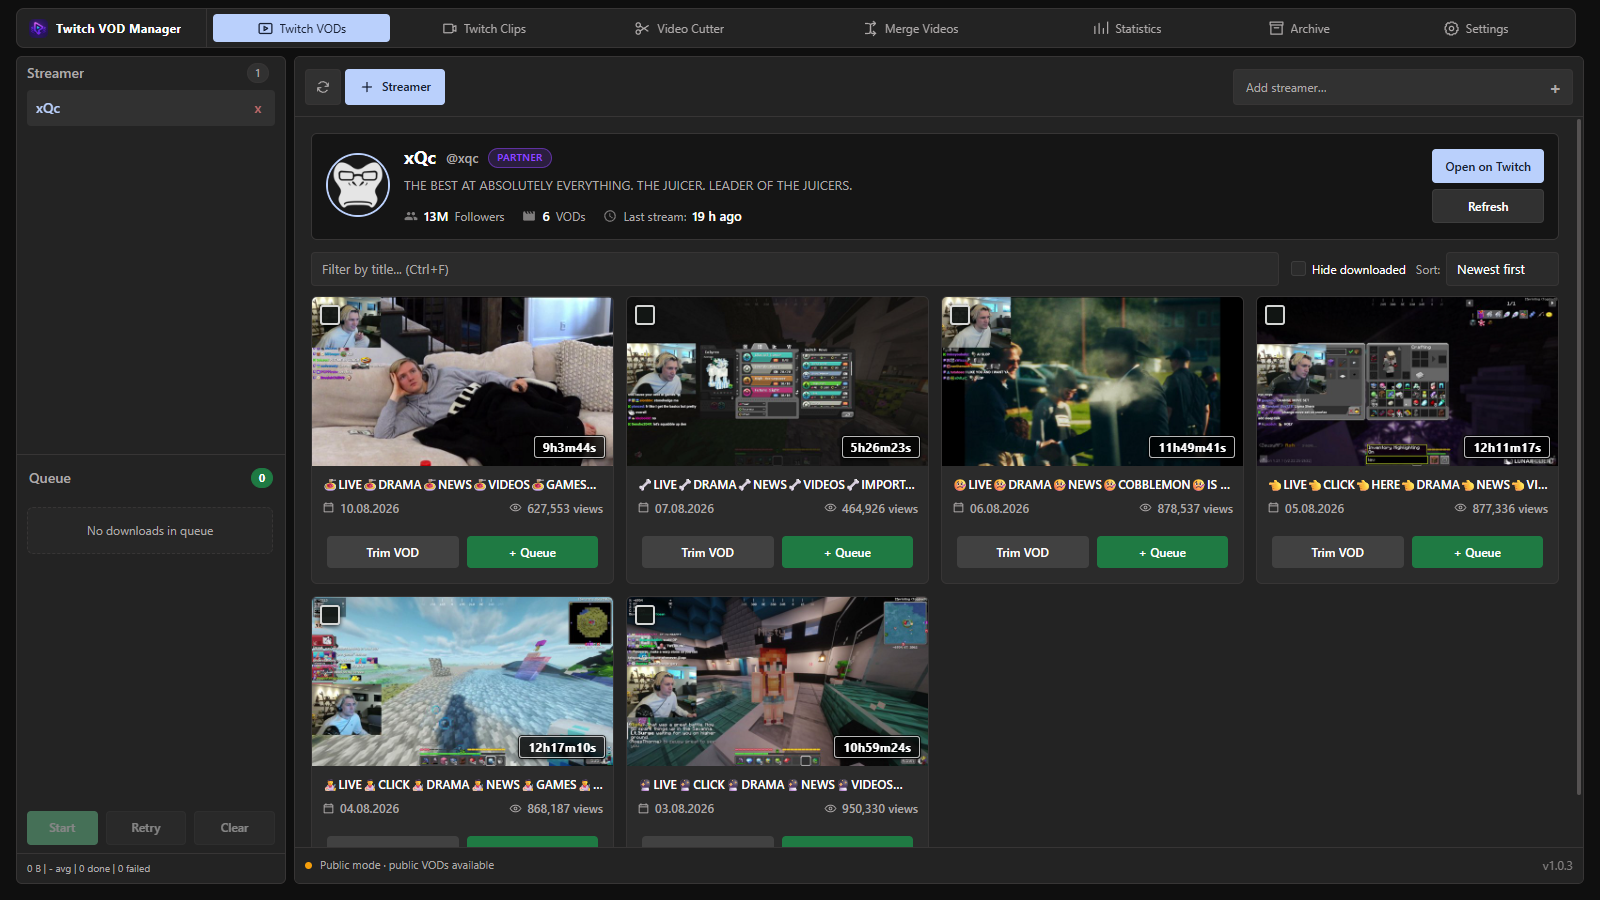Open the Archive tab
The image size is (1600, 900).
point(1299,28)
